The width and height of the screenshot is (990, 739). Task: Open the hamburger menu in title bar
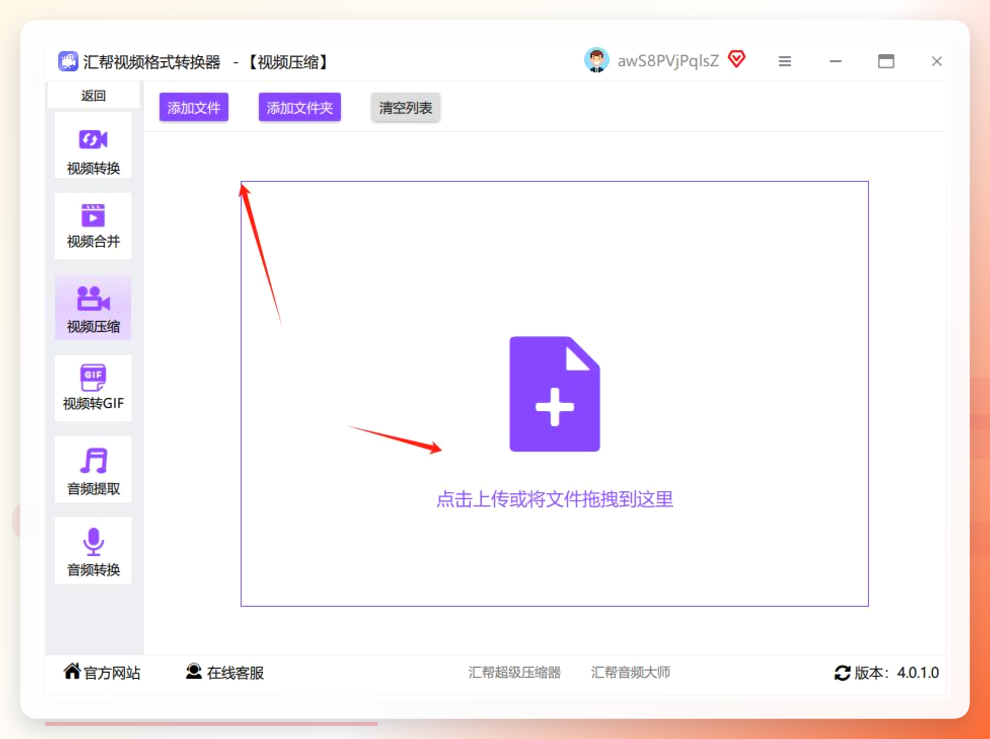point(785,61)
